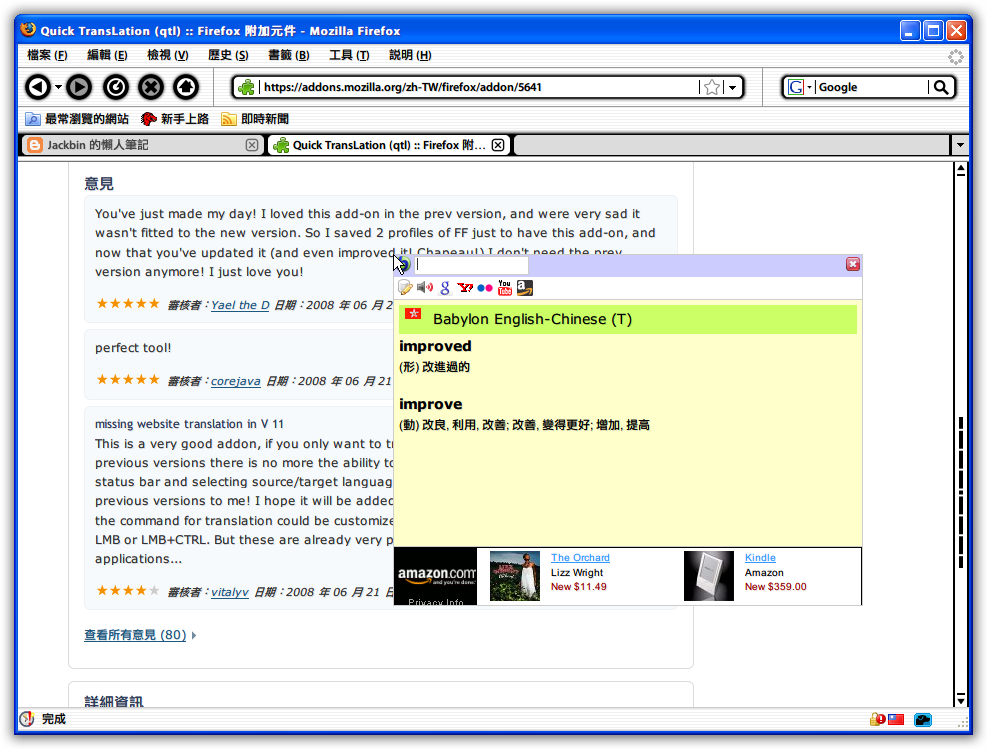The height and width of the screenshot is (749, 987).
Task: Bookmark this page with the star icon
Action: coord(712,87)
